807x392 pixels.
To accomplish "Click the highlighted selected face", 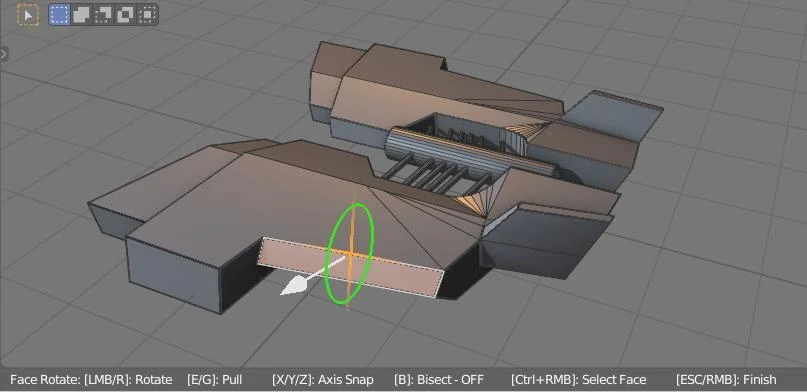I will pos(350,268).
